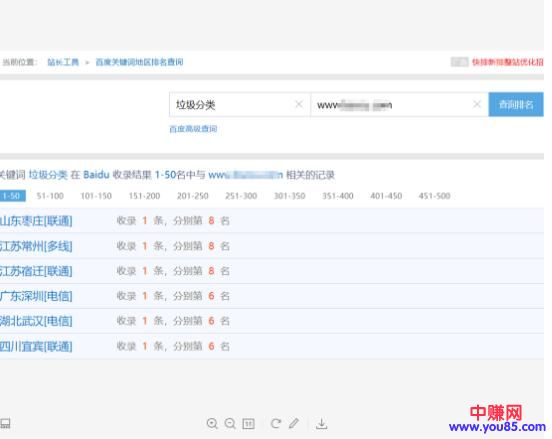Select the 401-450 ranking range tab
This screenshot has height=439, width=552.
click(386, 196)
